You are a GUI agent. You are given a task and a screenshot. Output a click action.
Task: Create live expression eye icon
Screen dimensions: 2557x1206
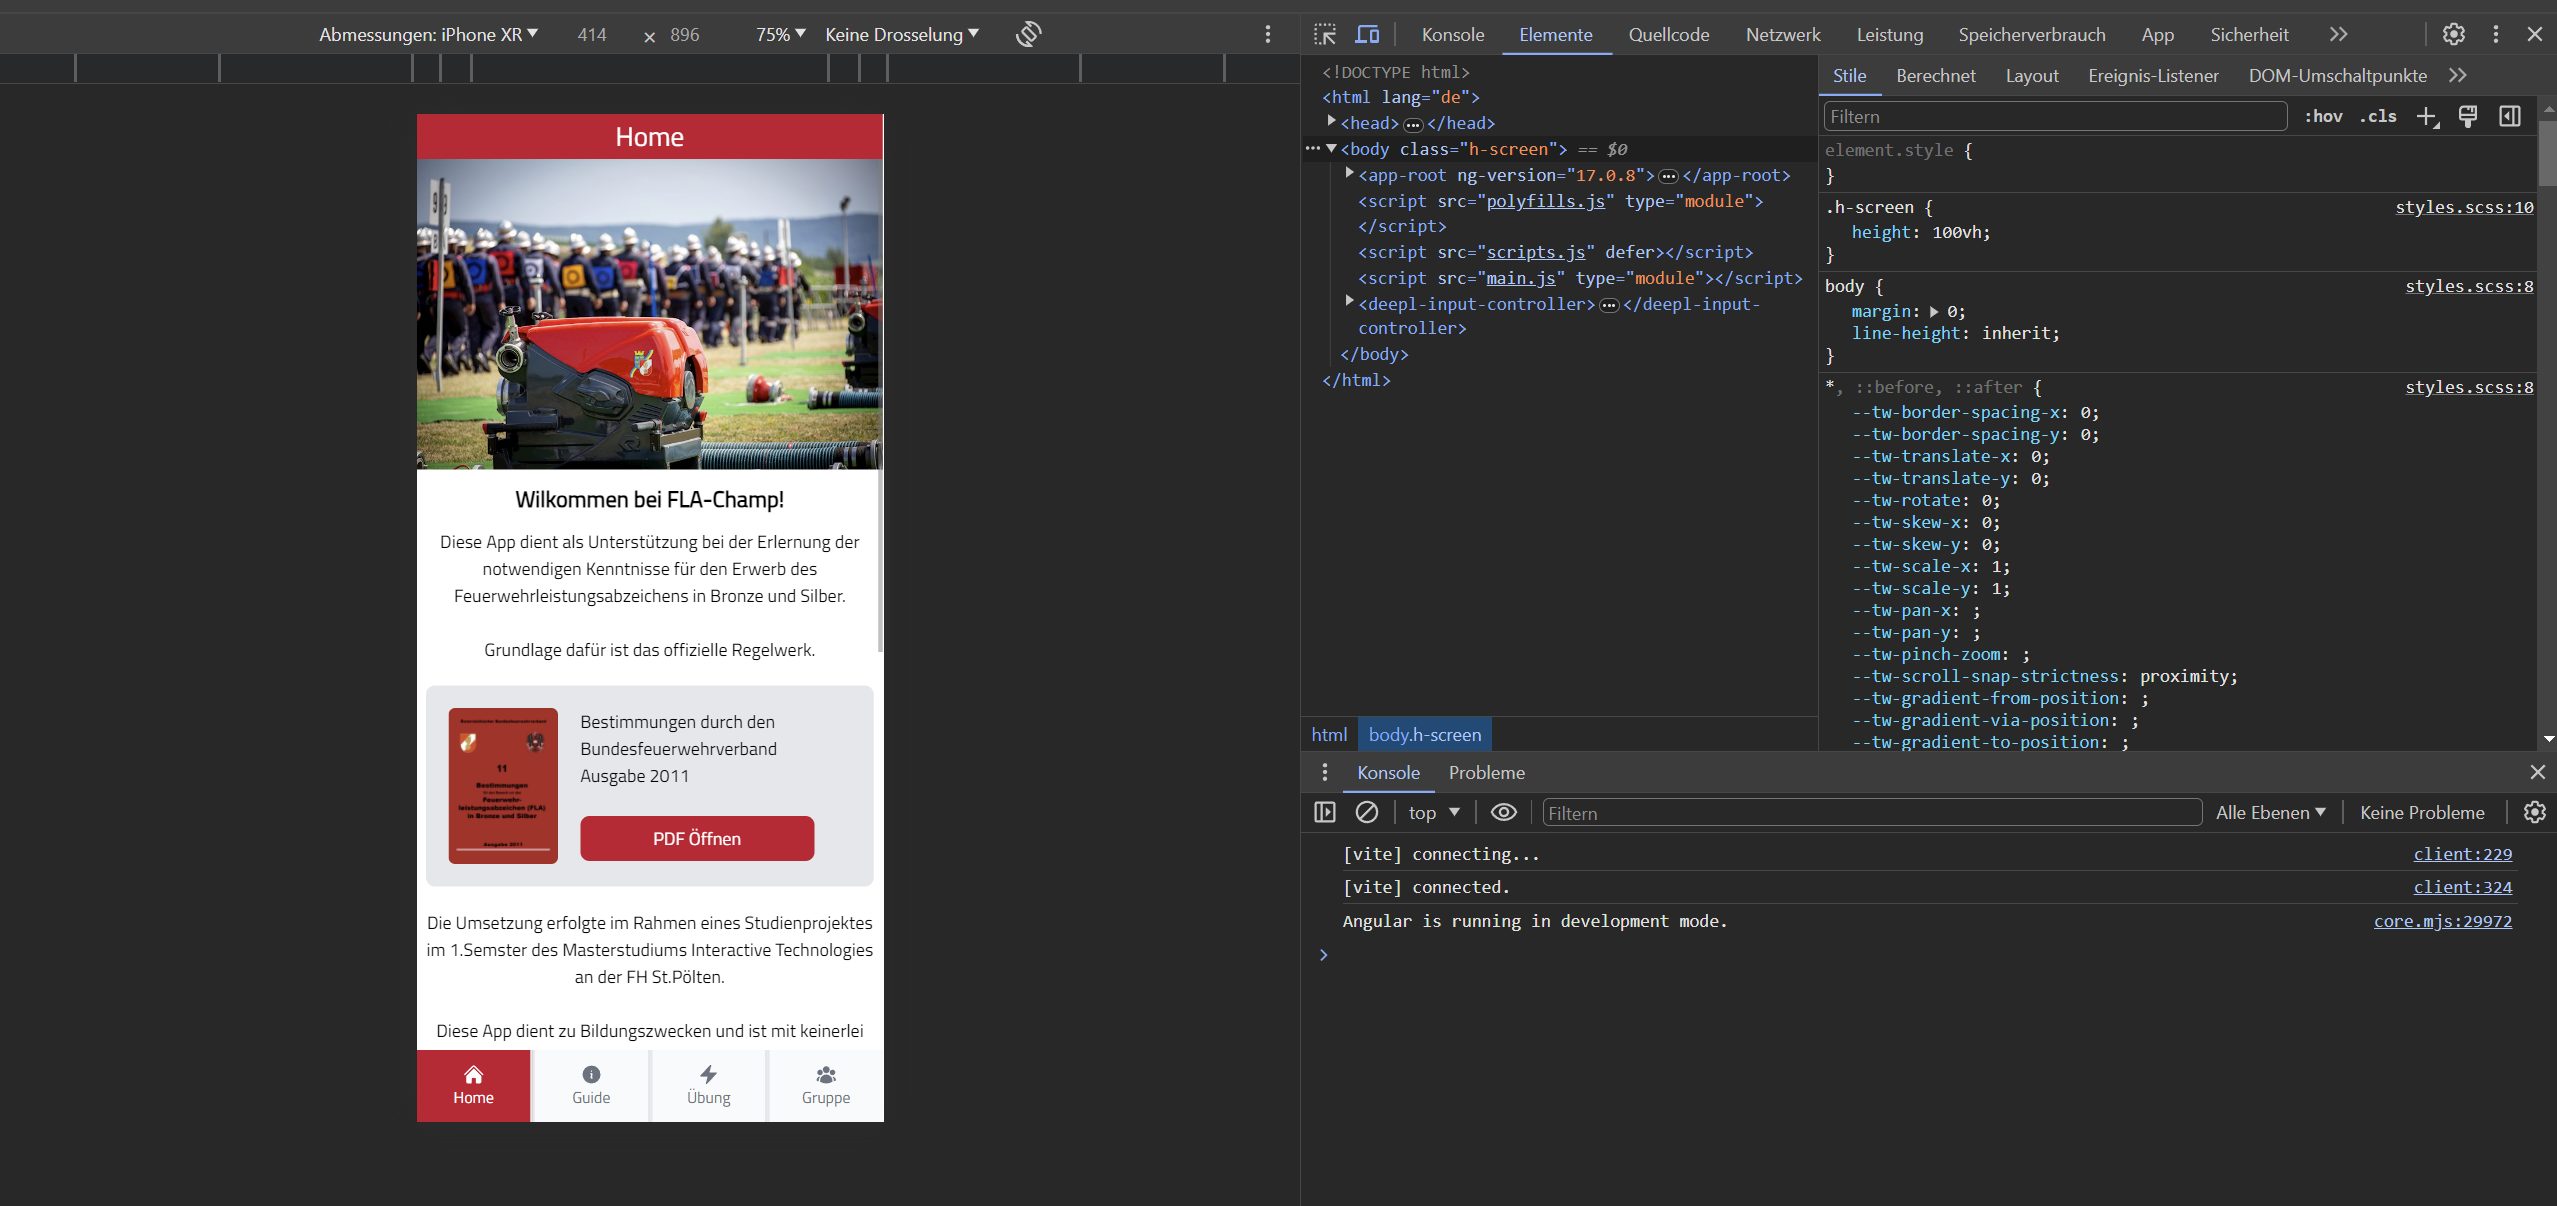[1504, 812]
